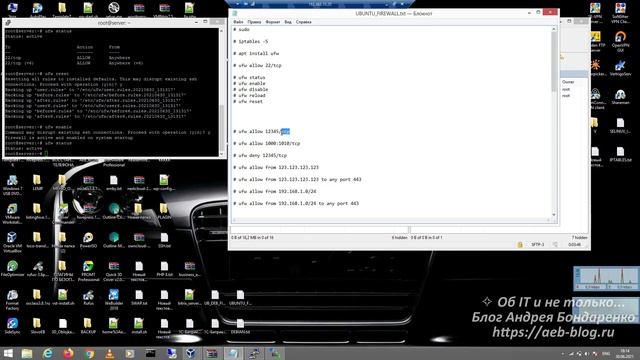Open File Explorer from the taskbar
Image resolution: width=640 pixels, height=360 pixels.
(x=27, y=353)
